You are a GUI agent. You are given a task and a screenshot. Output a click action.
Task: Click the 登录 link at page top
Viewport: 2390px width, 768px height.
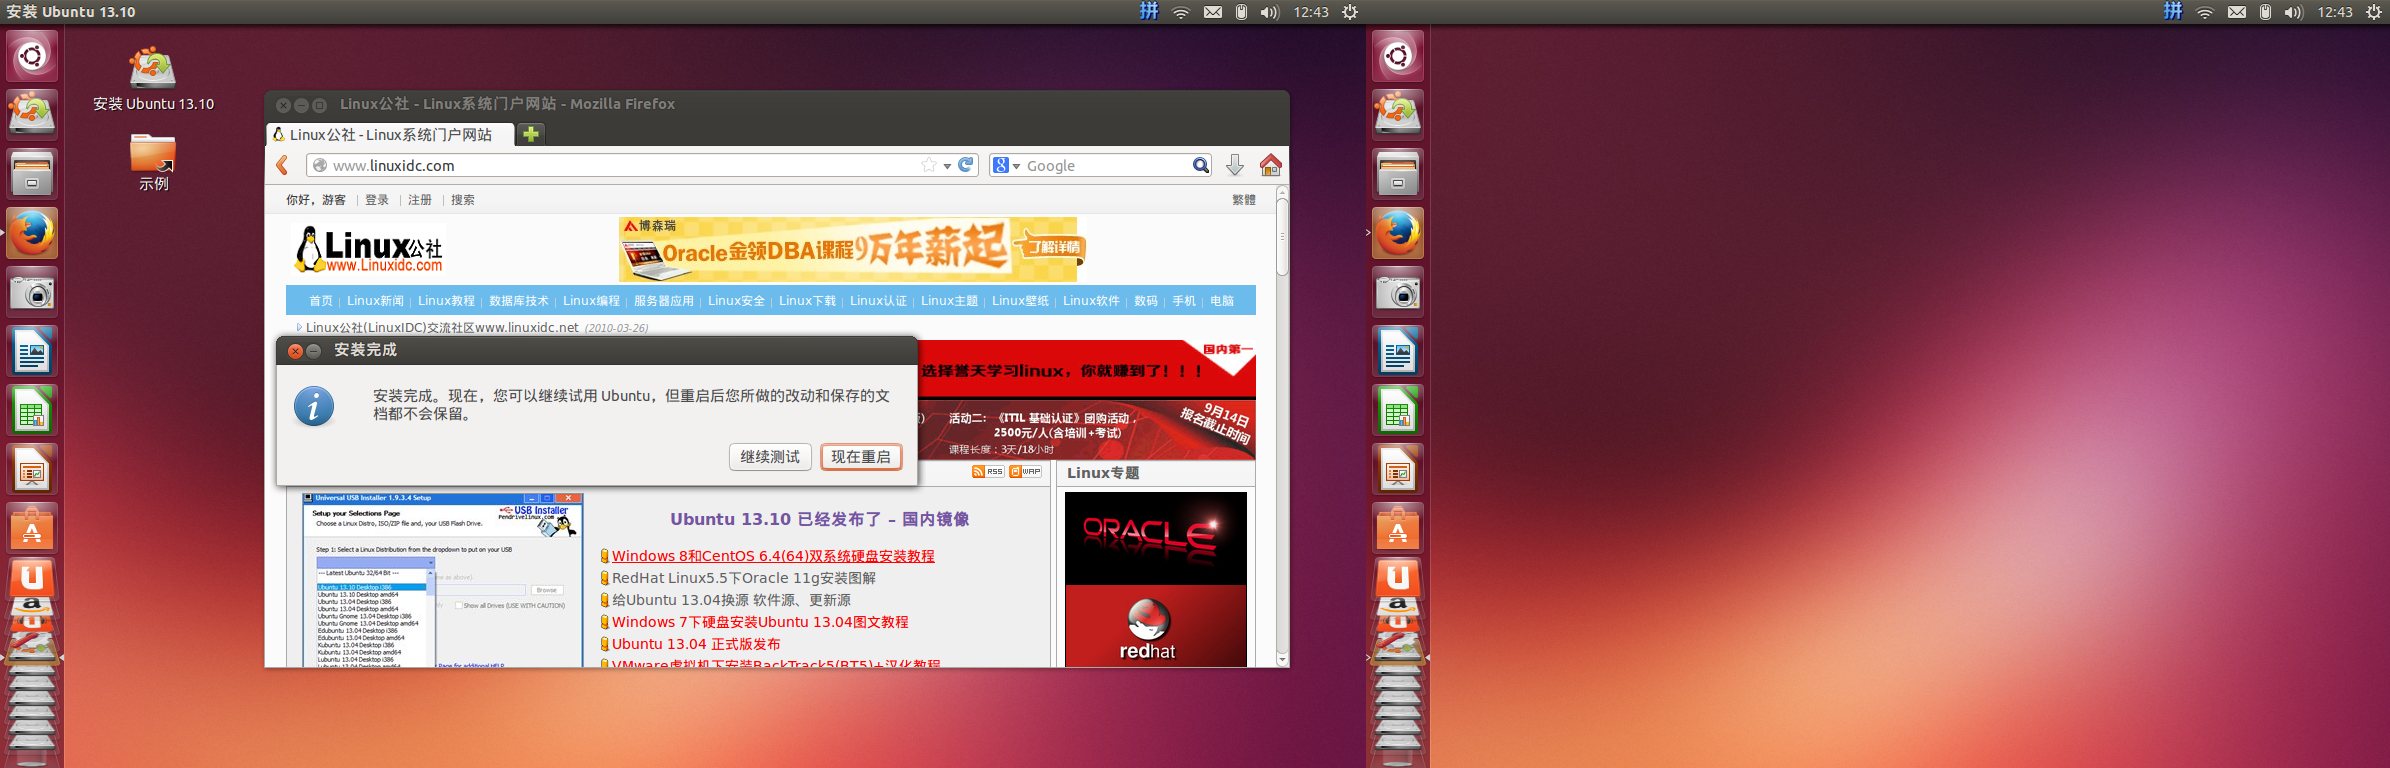tap(377, 200)
